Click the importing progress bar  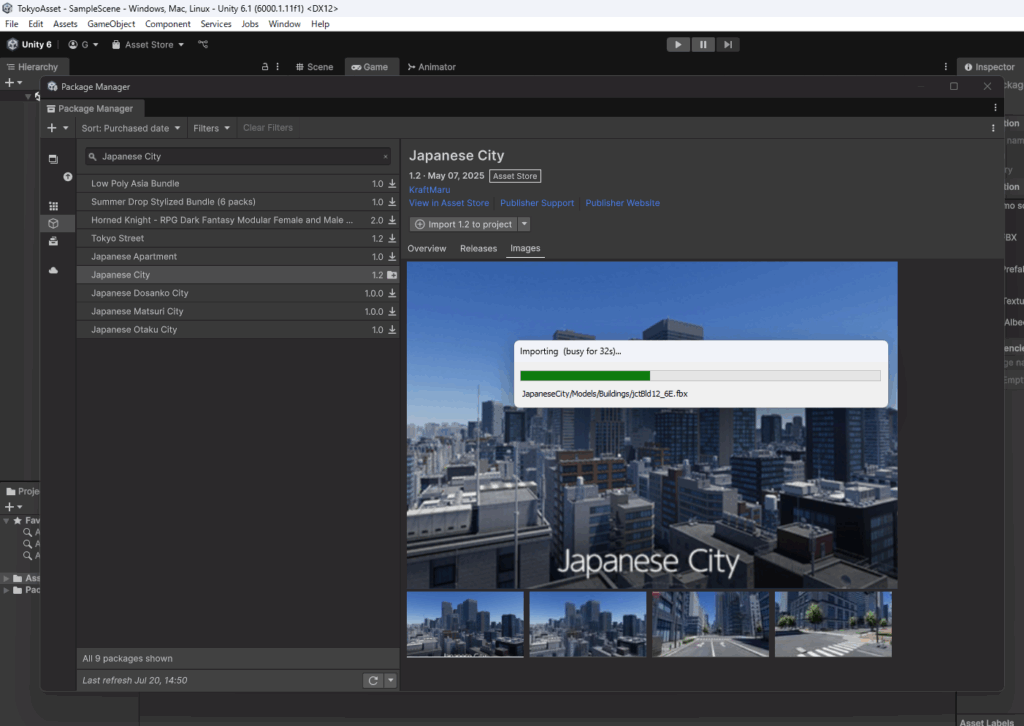[700, 375]
